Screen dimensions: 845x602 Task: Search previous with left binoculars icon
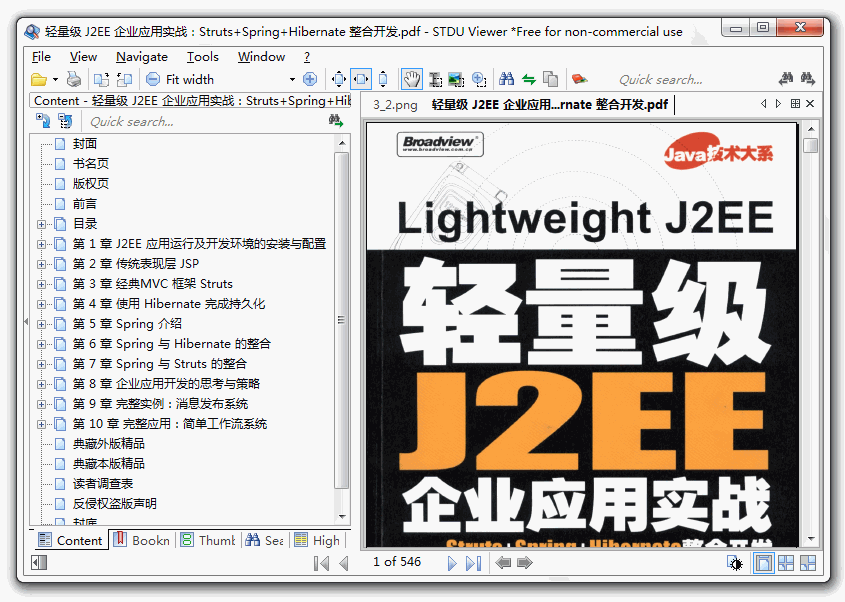786,79
